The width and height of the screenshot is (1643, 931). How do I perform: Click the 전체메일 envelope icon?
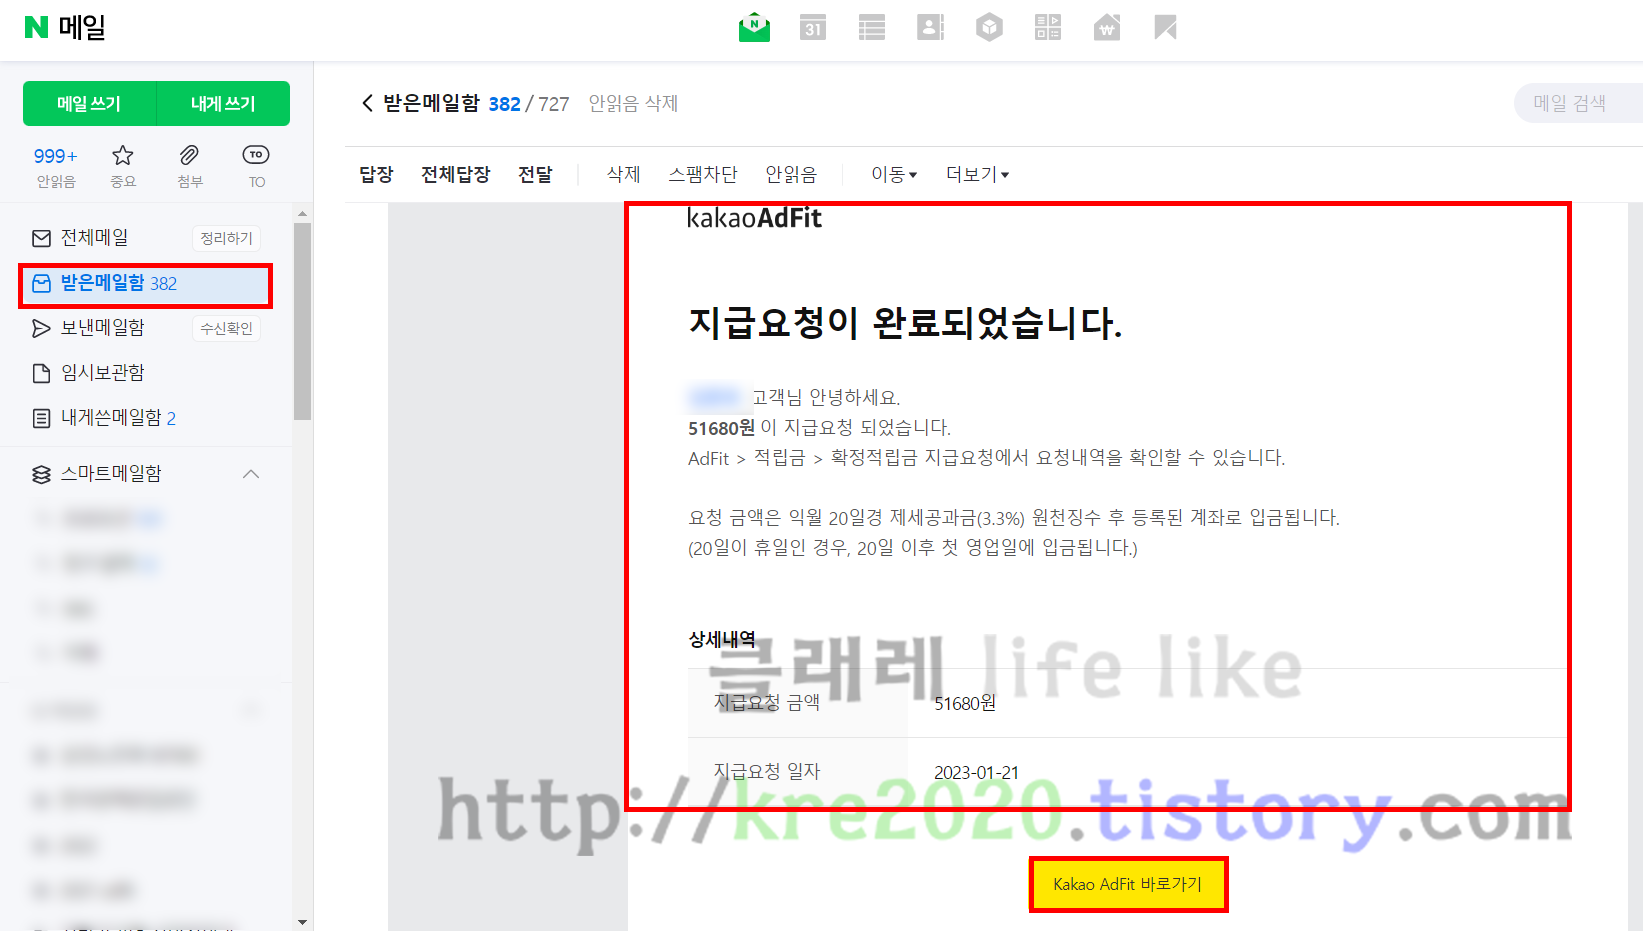click(41, 238)
